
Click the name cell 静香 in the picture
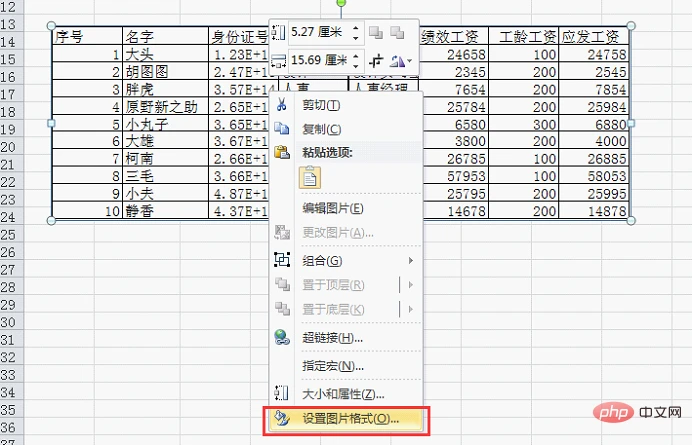click(139, 211)
